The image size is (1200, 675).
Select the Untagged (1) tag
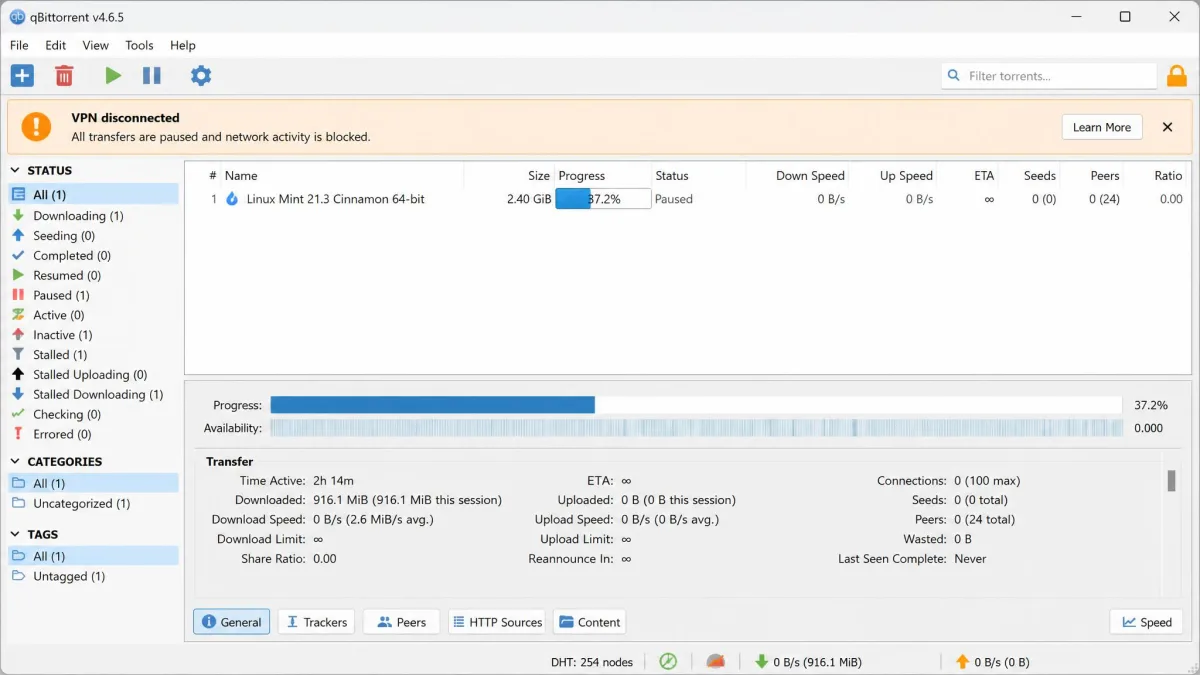pyautogui.click(x=94, y=576)
